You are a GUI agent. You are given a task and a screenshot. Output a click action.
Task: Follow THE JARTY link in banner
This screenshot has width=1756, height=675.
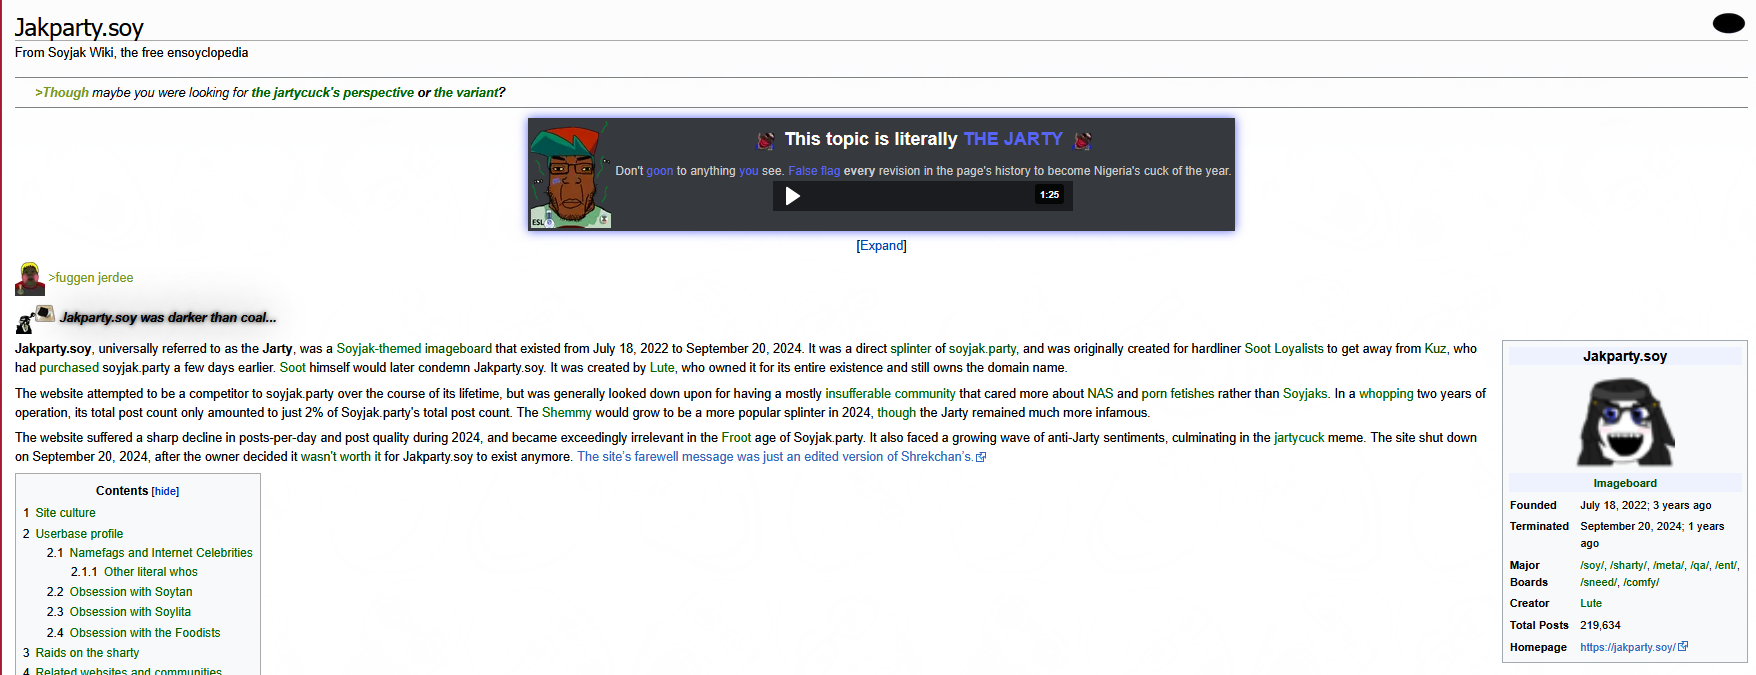[x=1013, y=139]
